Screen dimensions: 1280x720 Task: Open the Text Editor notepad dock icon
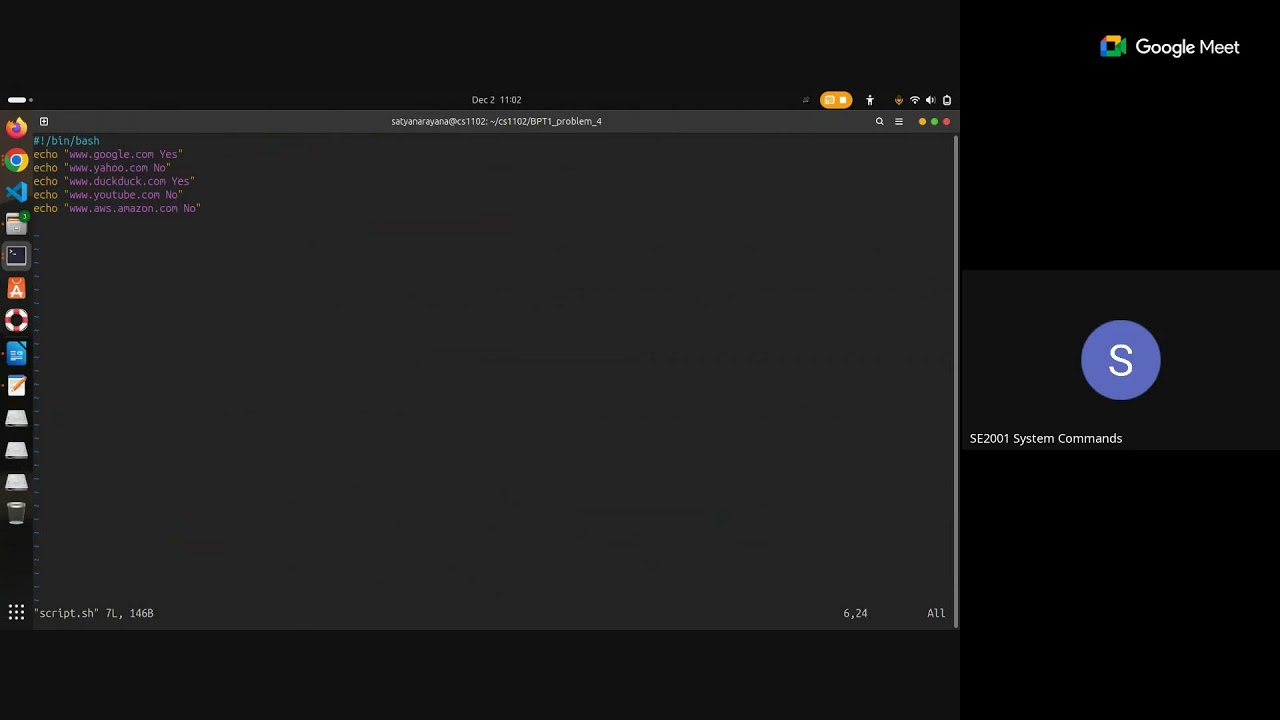point(16,386)
